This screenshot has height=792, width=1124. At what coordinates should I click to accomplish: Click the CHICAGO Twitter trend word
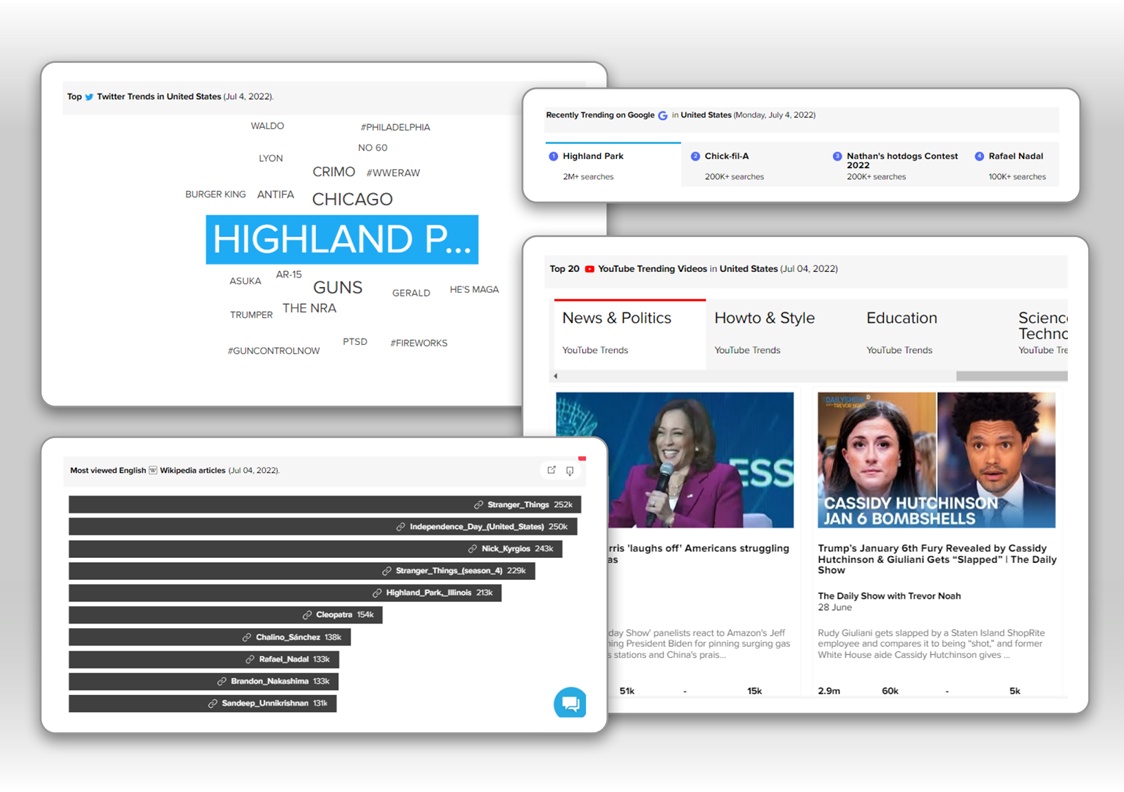coord(352,199)
